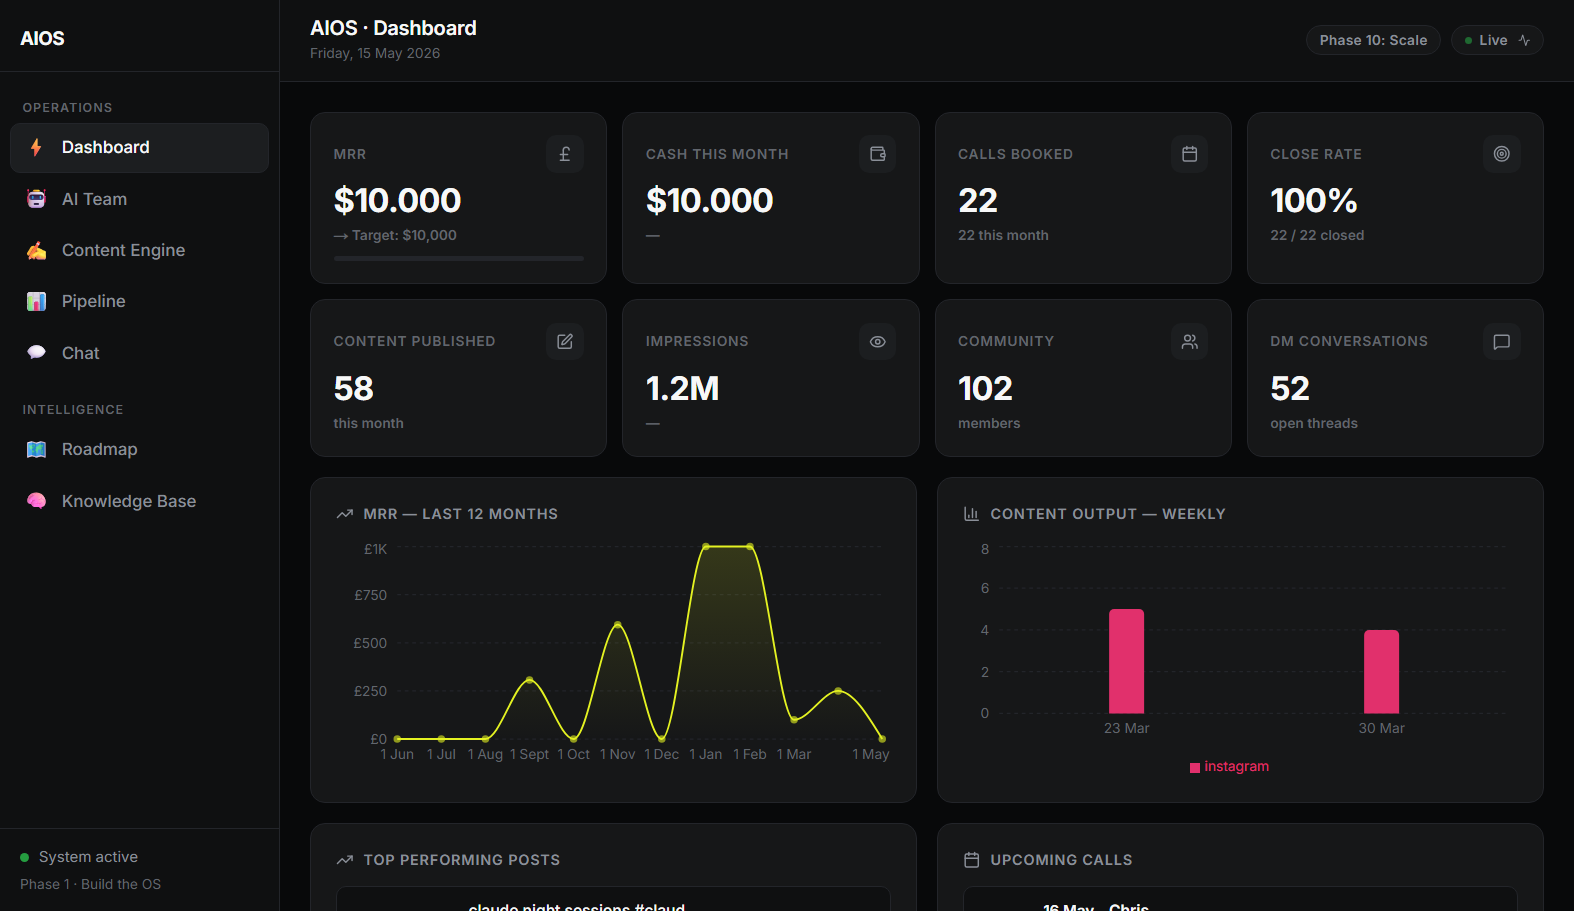Viewport: 1574px width, 911px height.
Task: Click the Calls Booked value 22
Action: pyautogui.click(x=978, y=200)
